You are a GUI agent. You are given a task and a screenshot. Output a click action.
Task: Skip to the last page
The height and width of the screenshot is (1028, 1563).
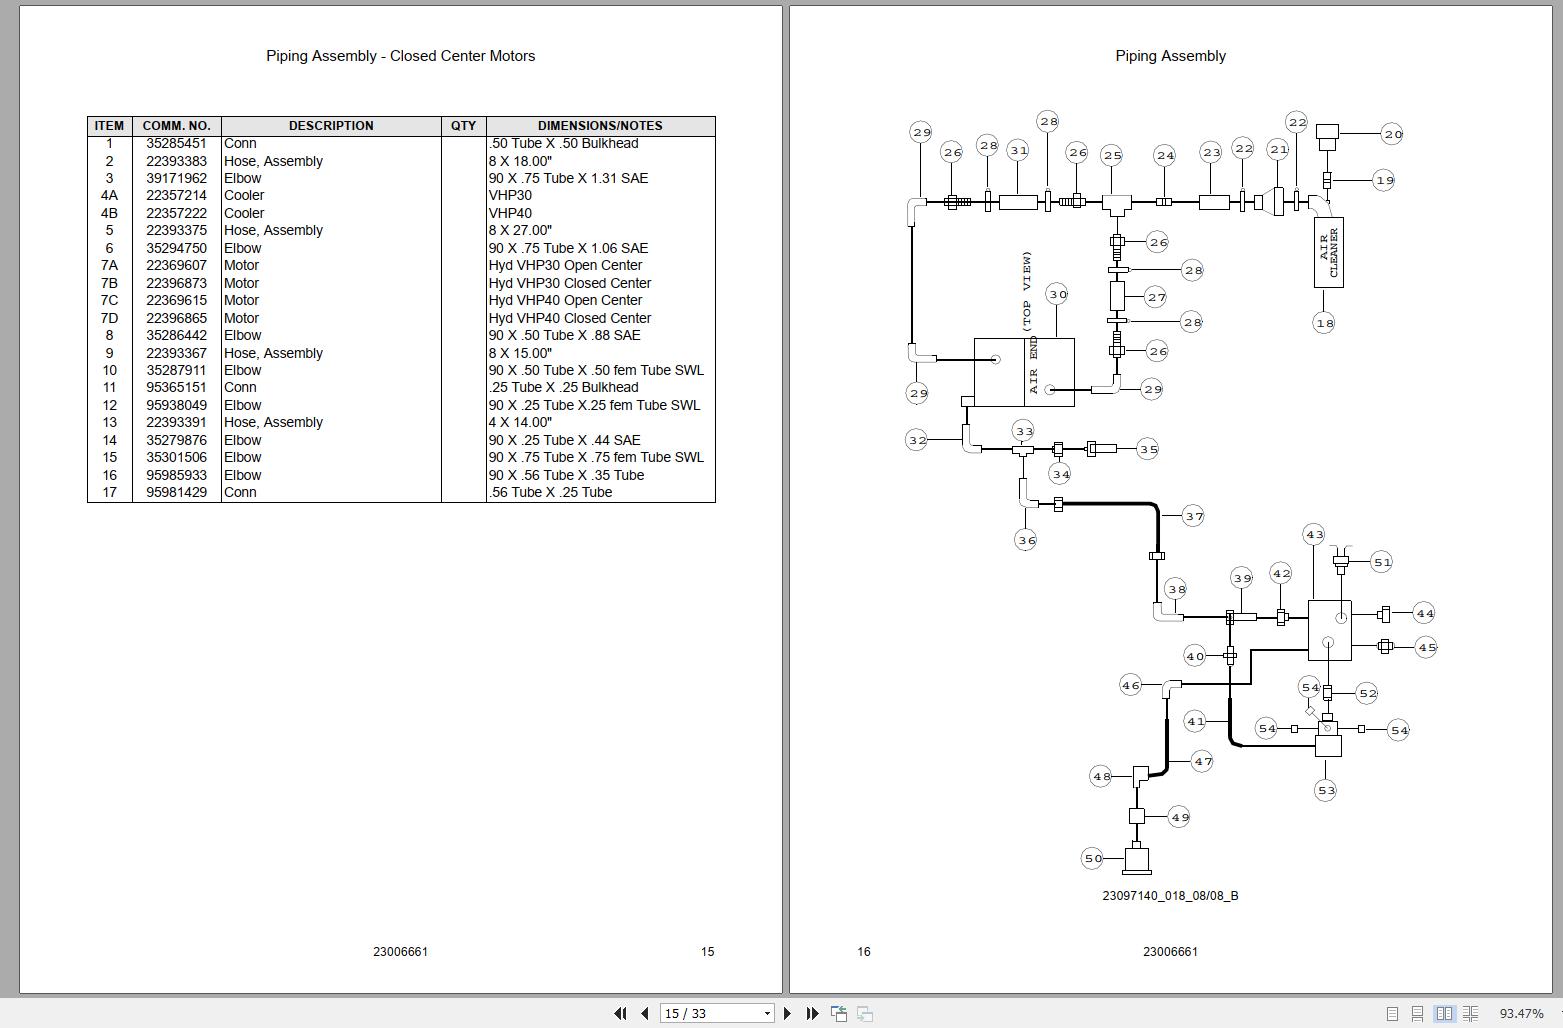coord(812,1013)
